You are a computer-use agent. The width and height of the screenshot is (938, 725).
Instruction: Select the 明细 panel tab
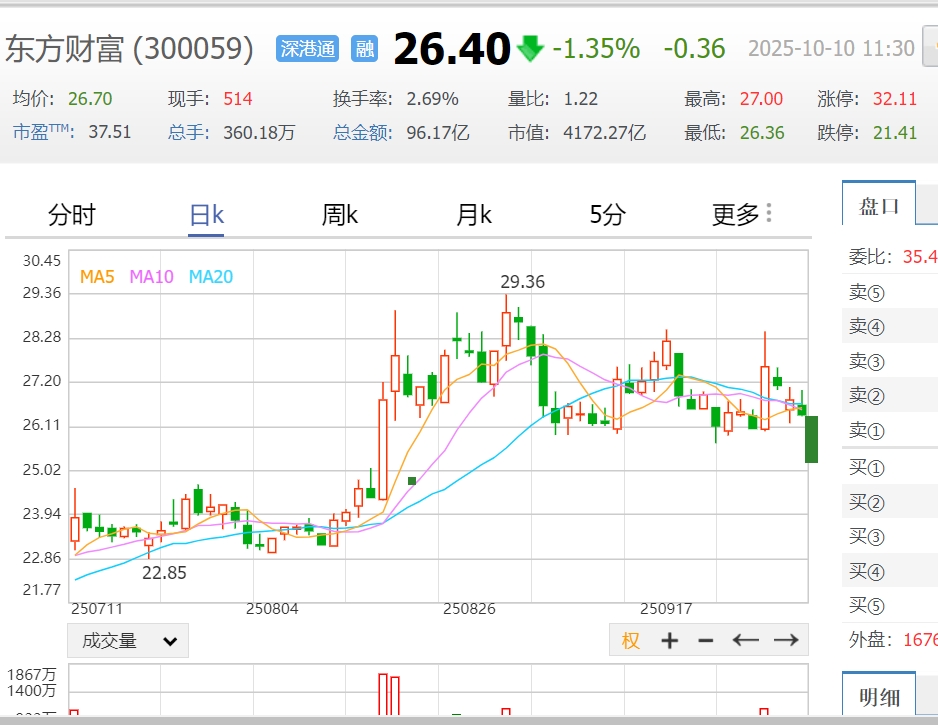tap(879, 696)
